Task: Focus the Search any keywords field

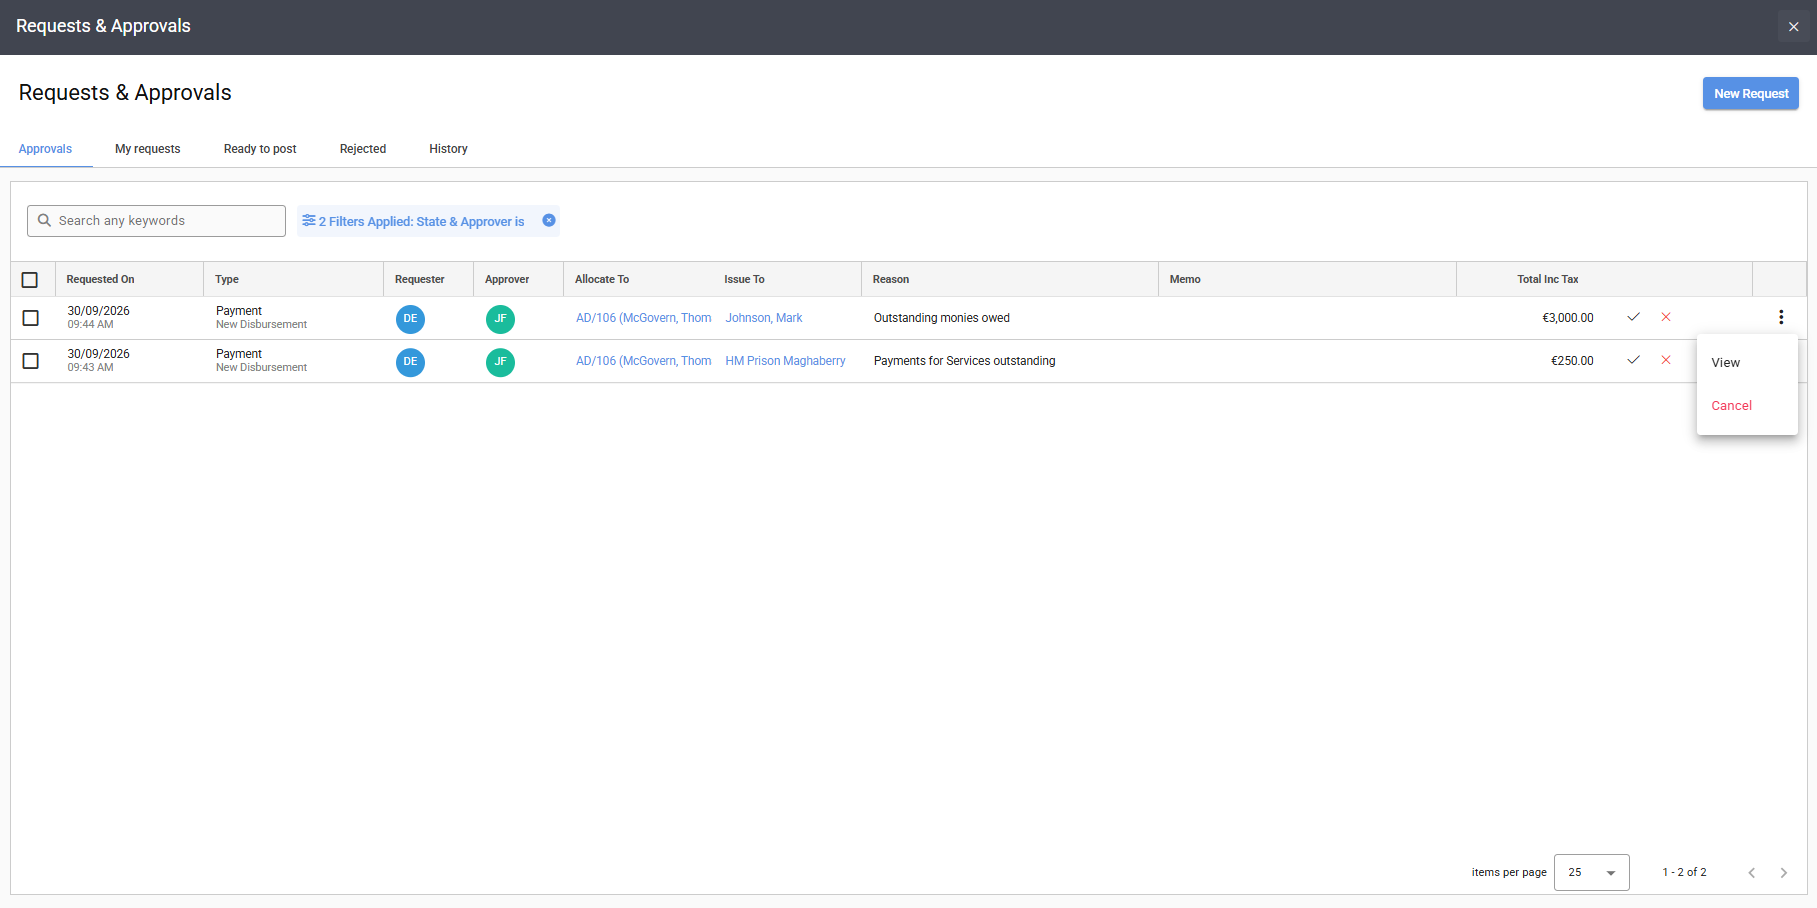Action: (x=156, y=221)
